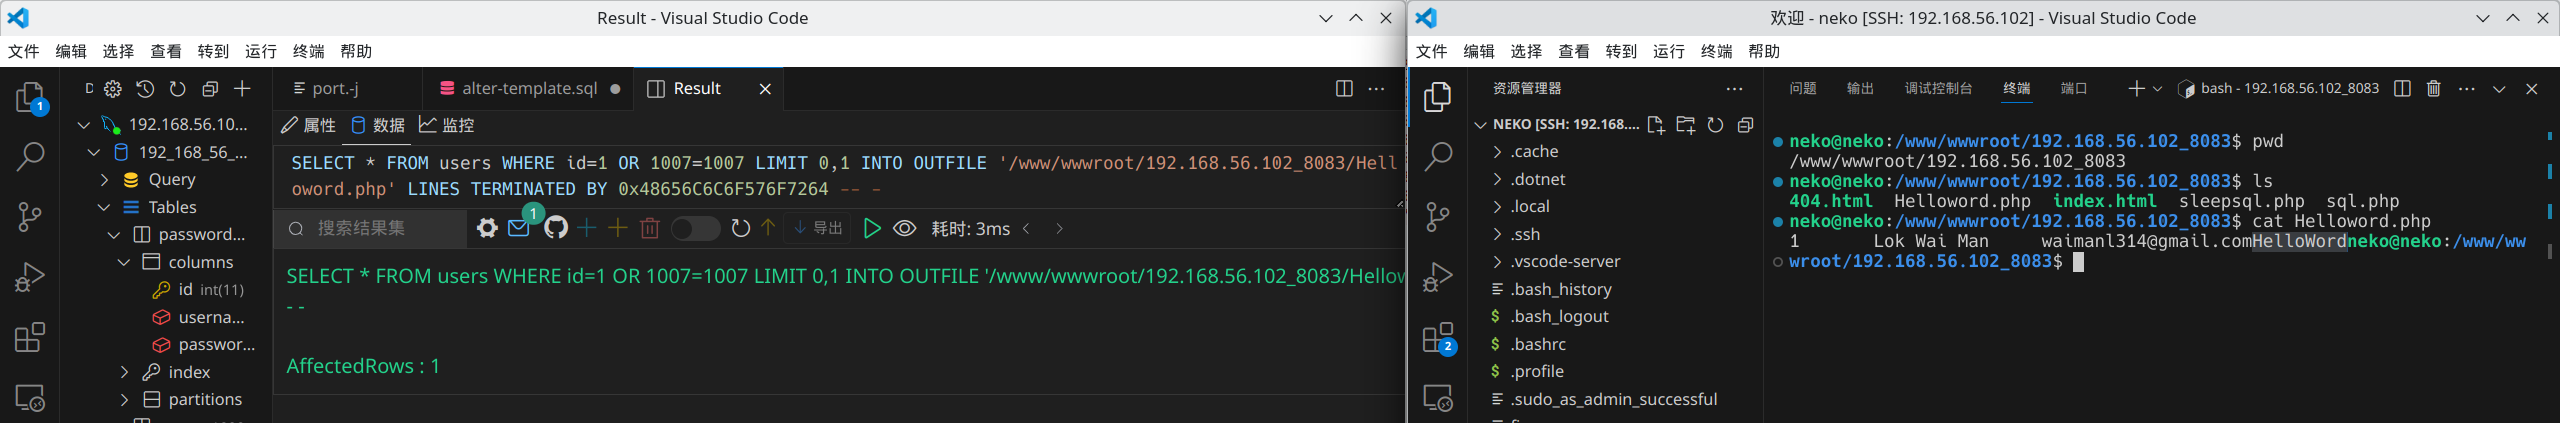Open Source Control in right window activity bar

point(1438,217)
